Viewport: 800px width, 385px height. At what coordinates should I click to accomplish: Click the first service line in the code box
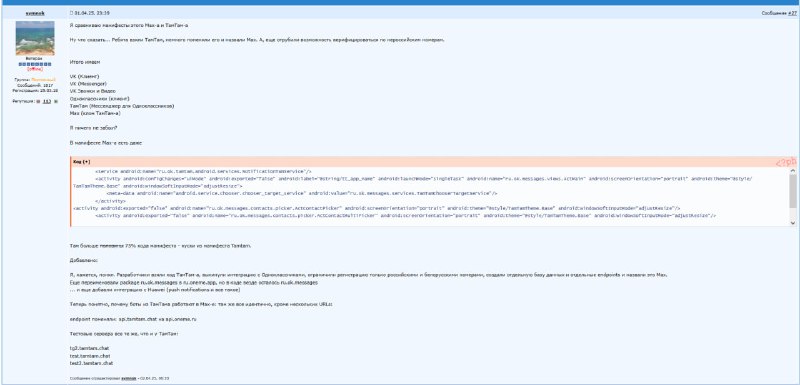point(203,171)
